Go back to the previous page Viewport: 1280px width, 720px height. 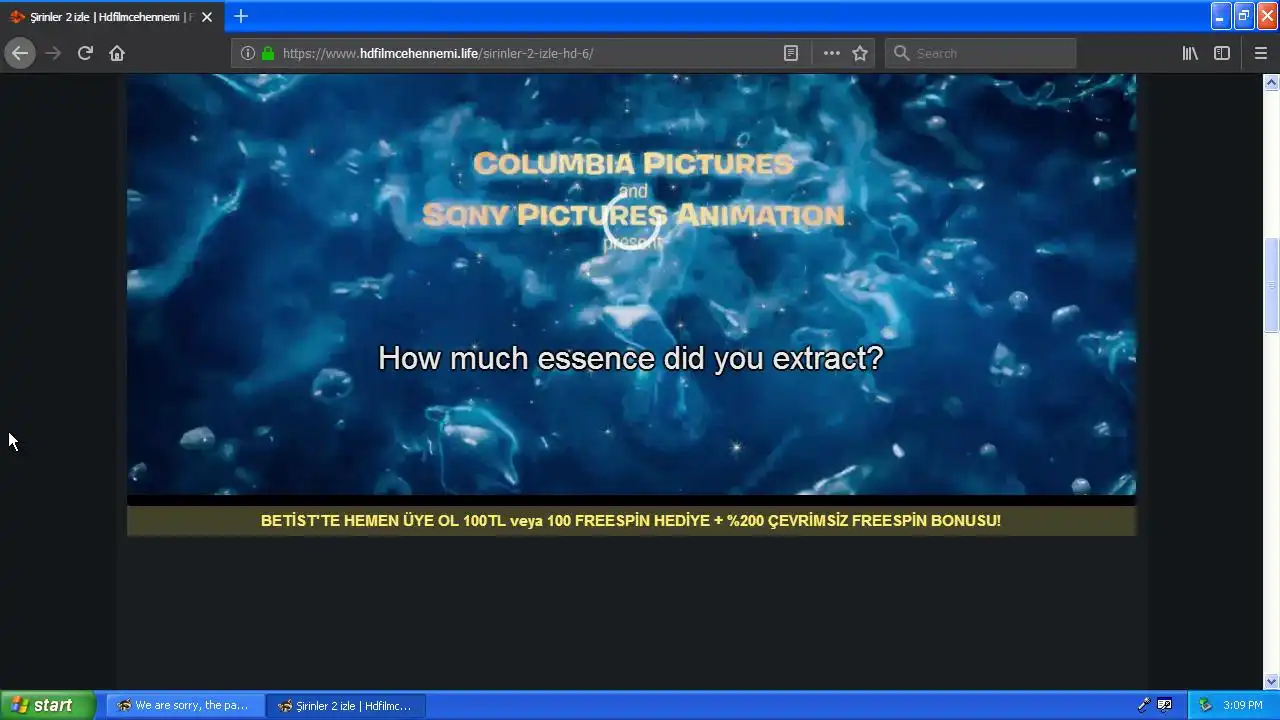(x=20, y=53)
